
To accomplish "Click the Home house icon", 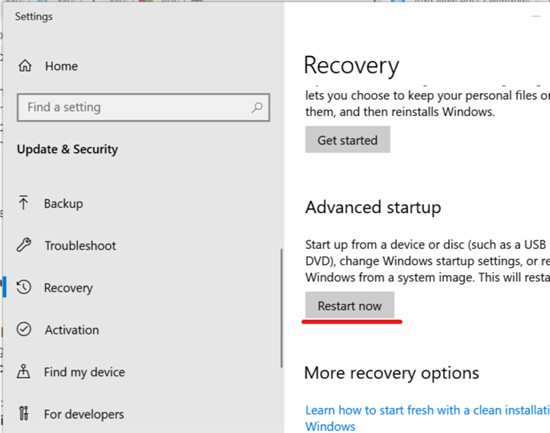I will [x=25, y=66].
